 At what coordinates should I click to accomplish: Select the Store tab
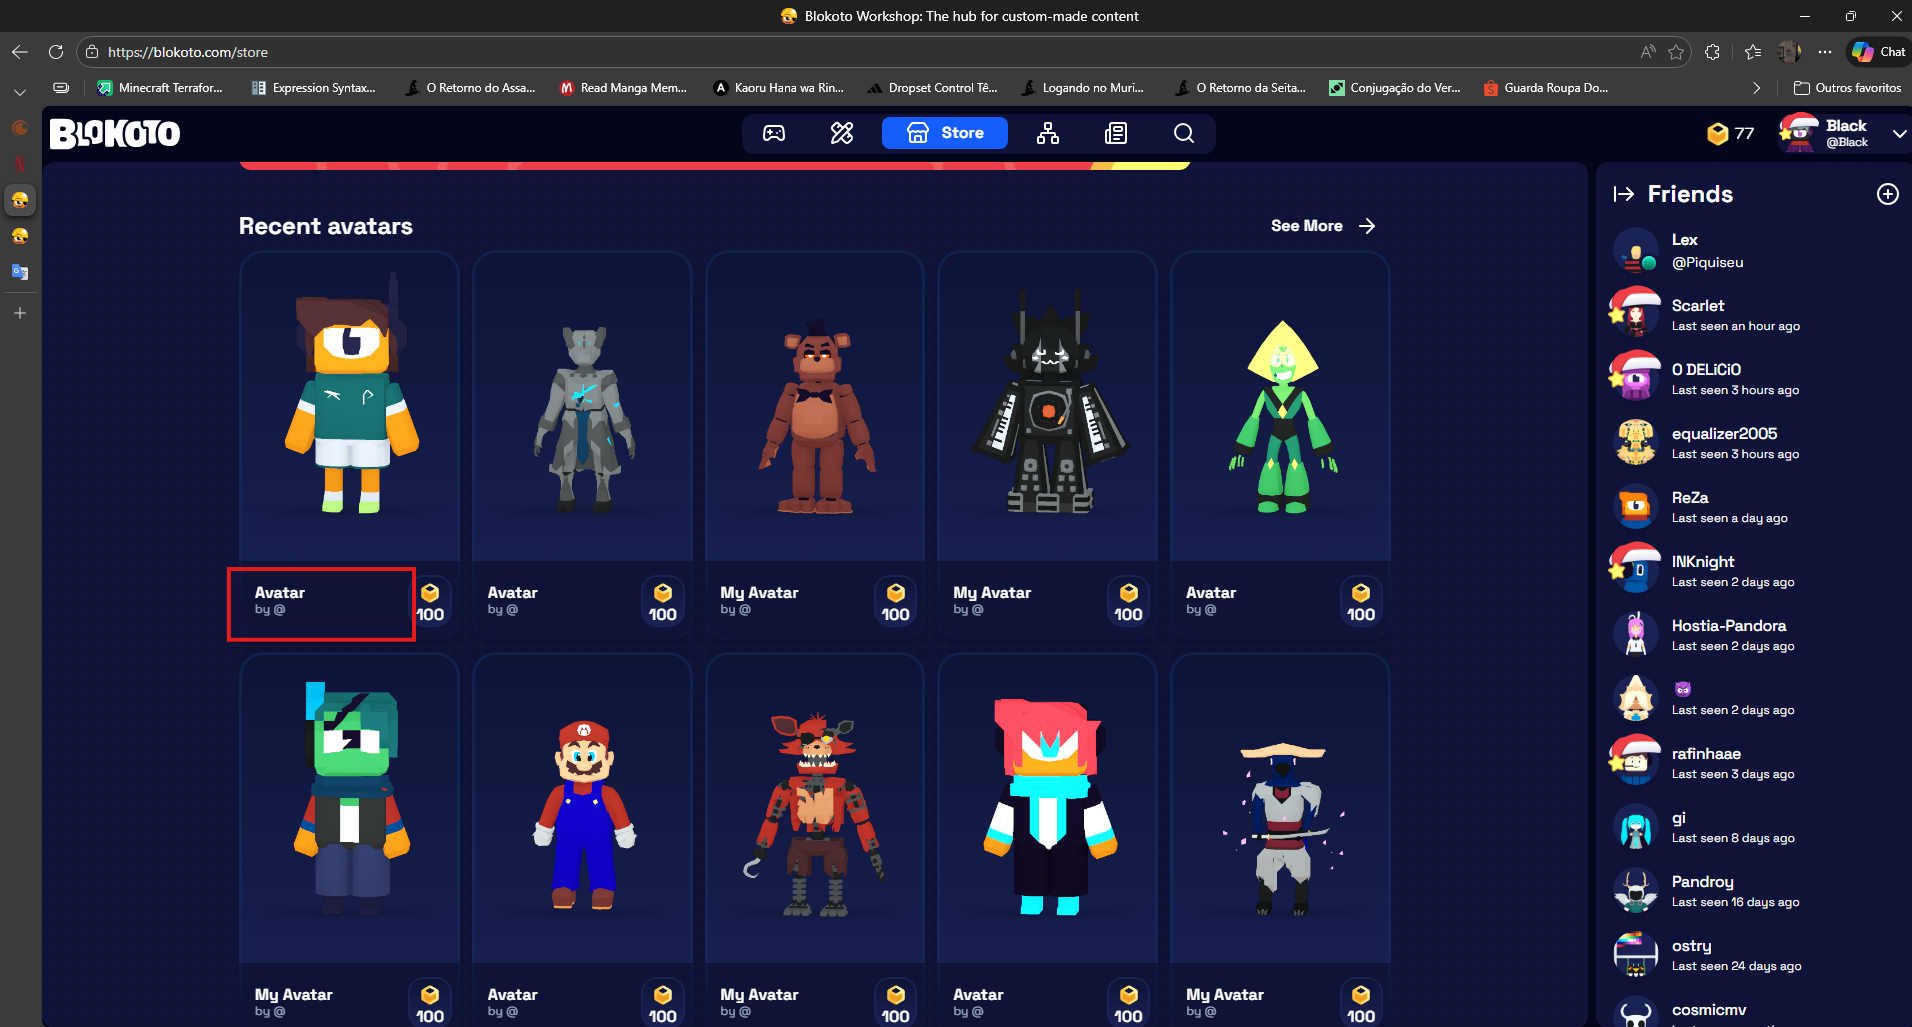945,133
